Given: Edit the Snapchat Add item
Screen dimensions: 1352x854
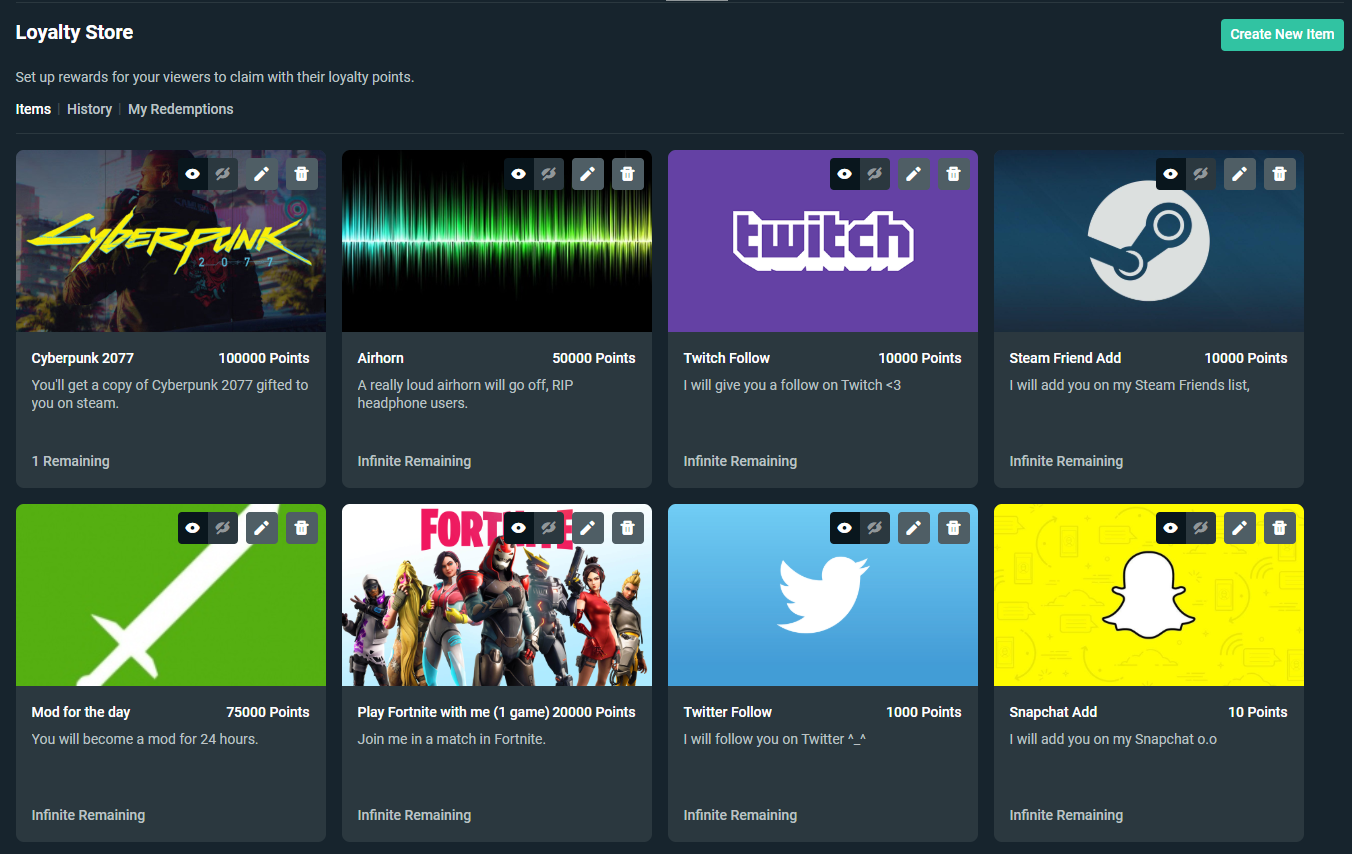Looking at the screenshot, I should 1240,528.
